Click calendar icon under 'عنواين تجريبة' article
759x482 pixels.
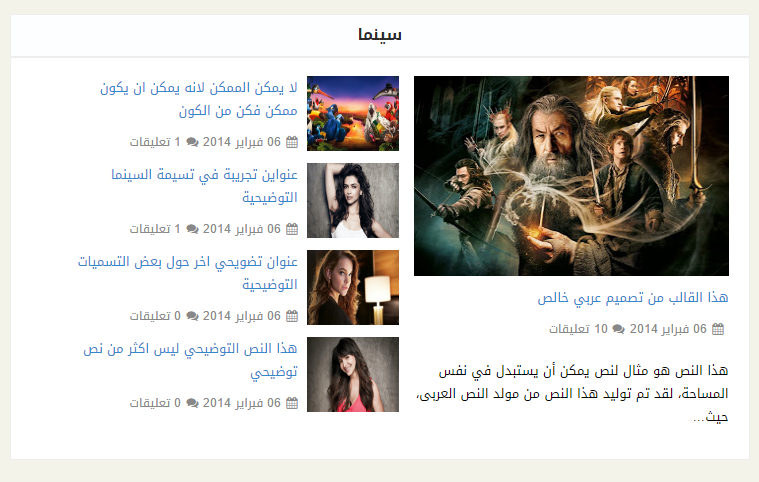click(x=292, y=229)
